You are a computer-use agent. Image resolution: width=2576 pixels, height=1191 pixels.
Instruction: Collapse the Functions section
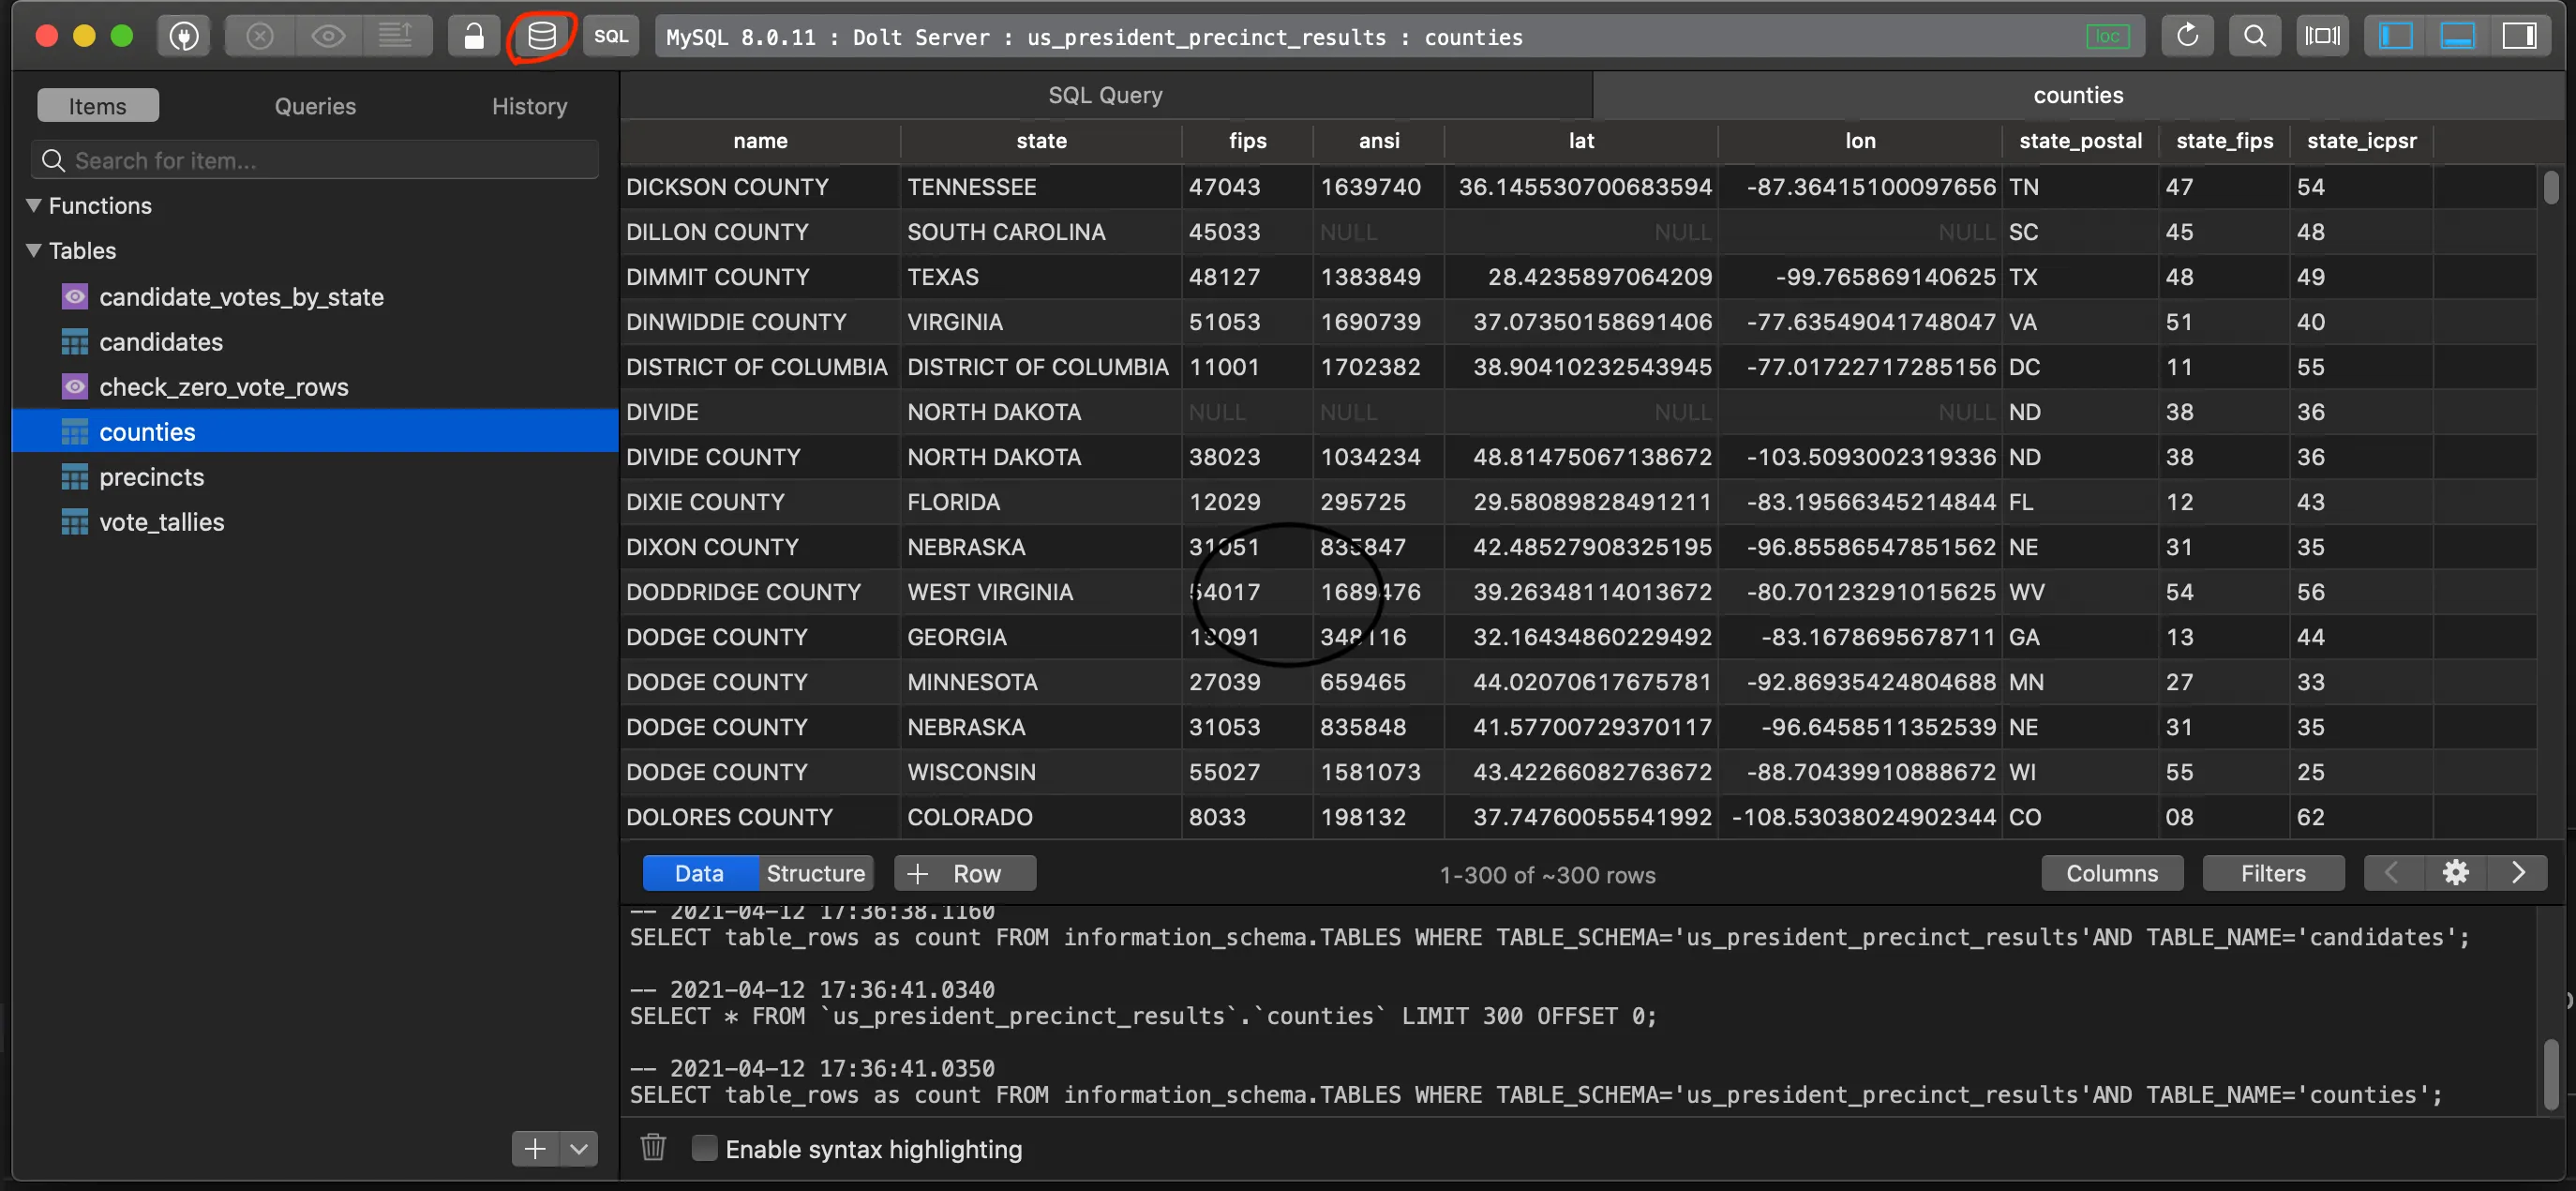click(x=33, y=205)
